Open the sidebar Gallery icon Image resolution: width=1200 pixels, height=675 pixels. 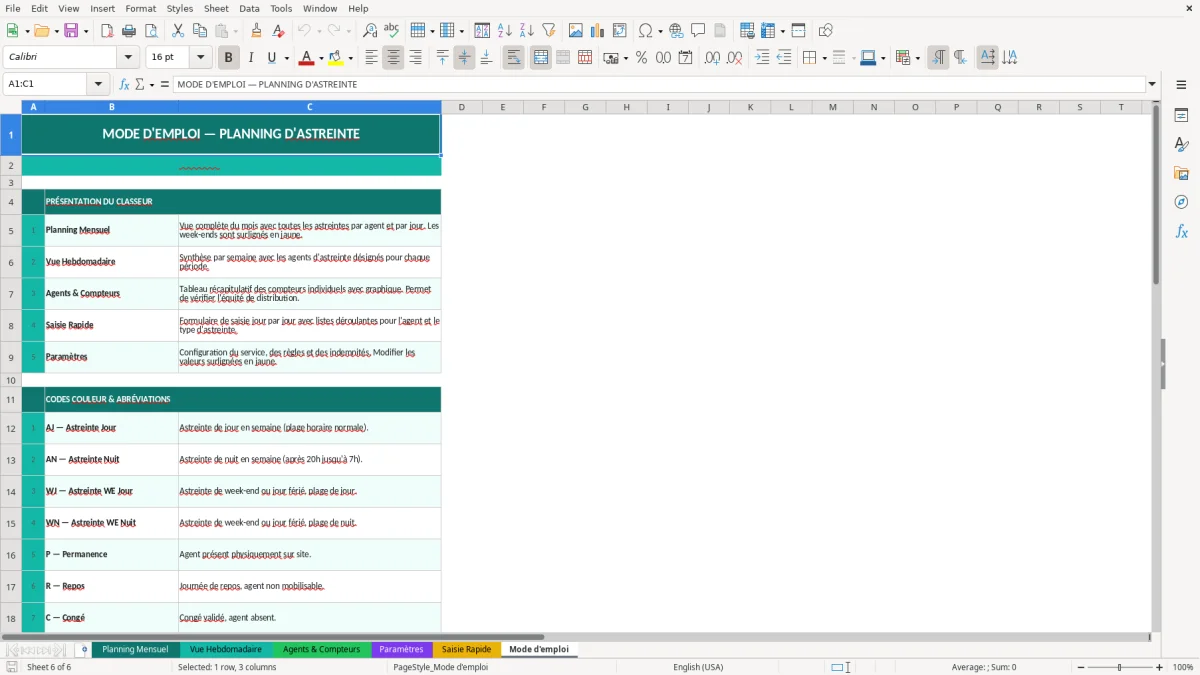click(1181, 173)
